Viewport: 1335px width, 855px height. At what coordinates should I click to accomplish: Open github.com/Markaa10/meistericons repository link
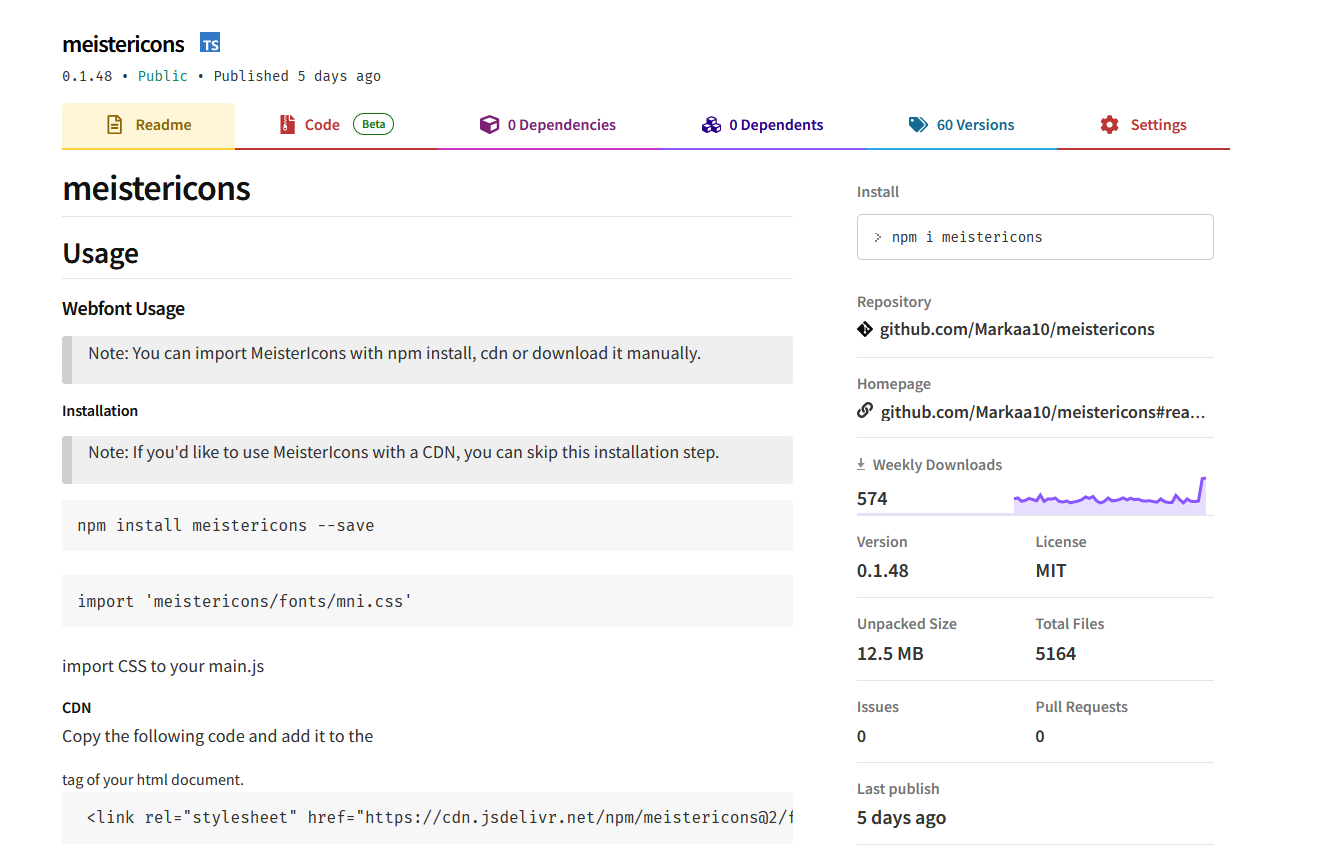pos(1017,329)
